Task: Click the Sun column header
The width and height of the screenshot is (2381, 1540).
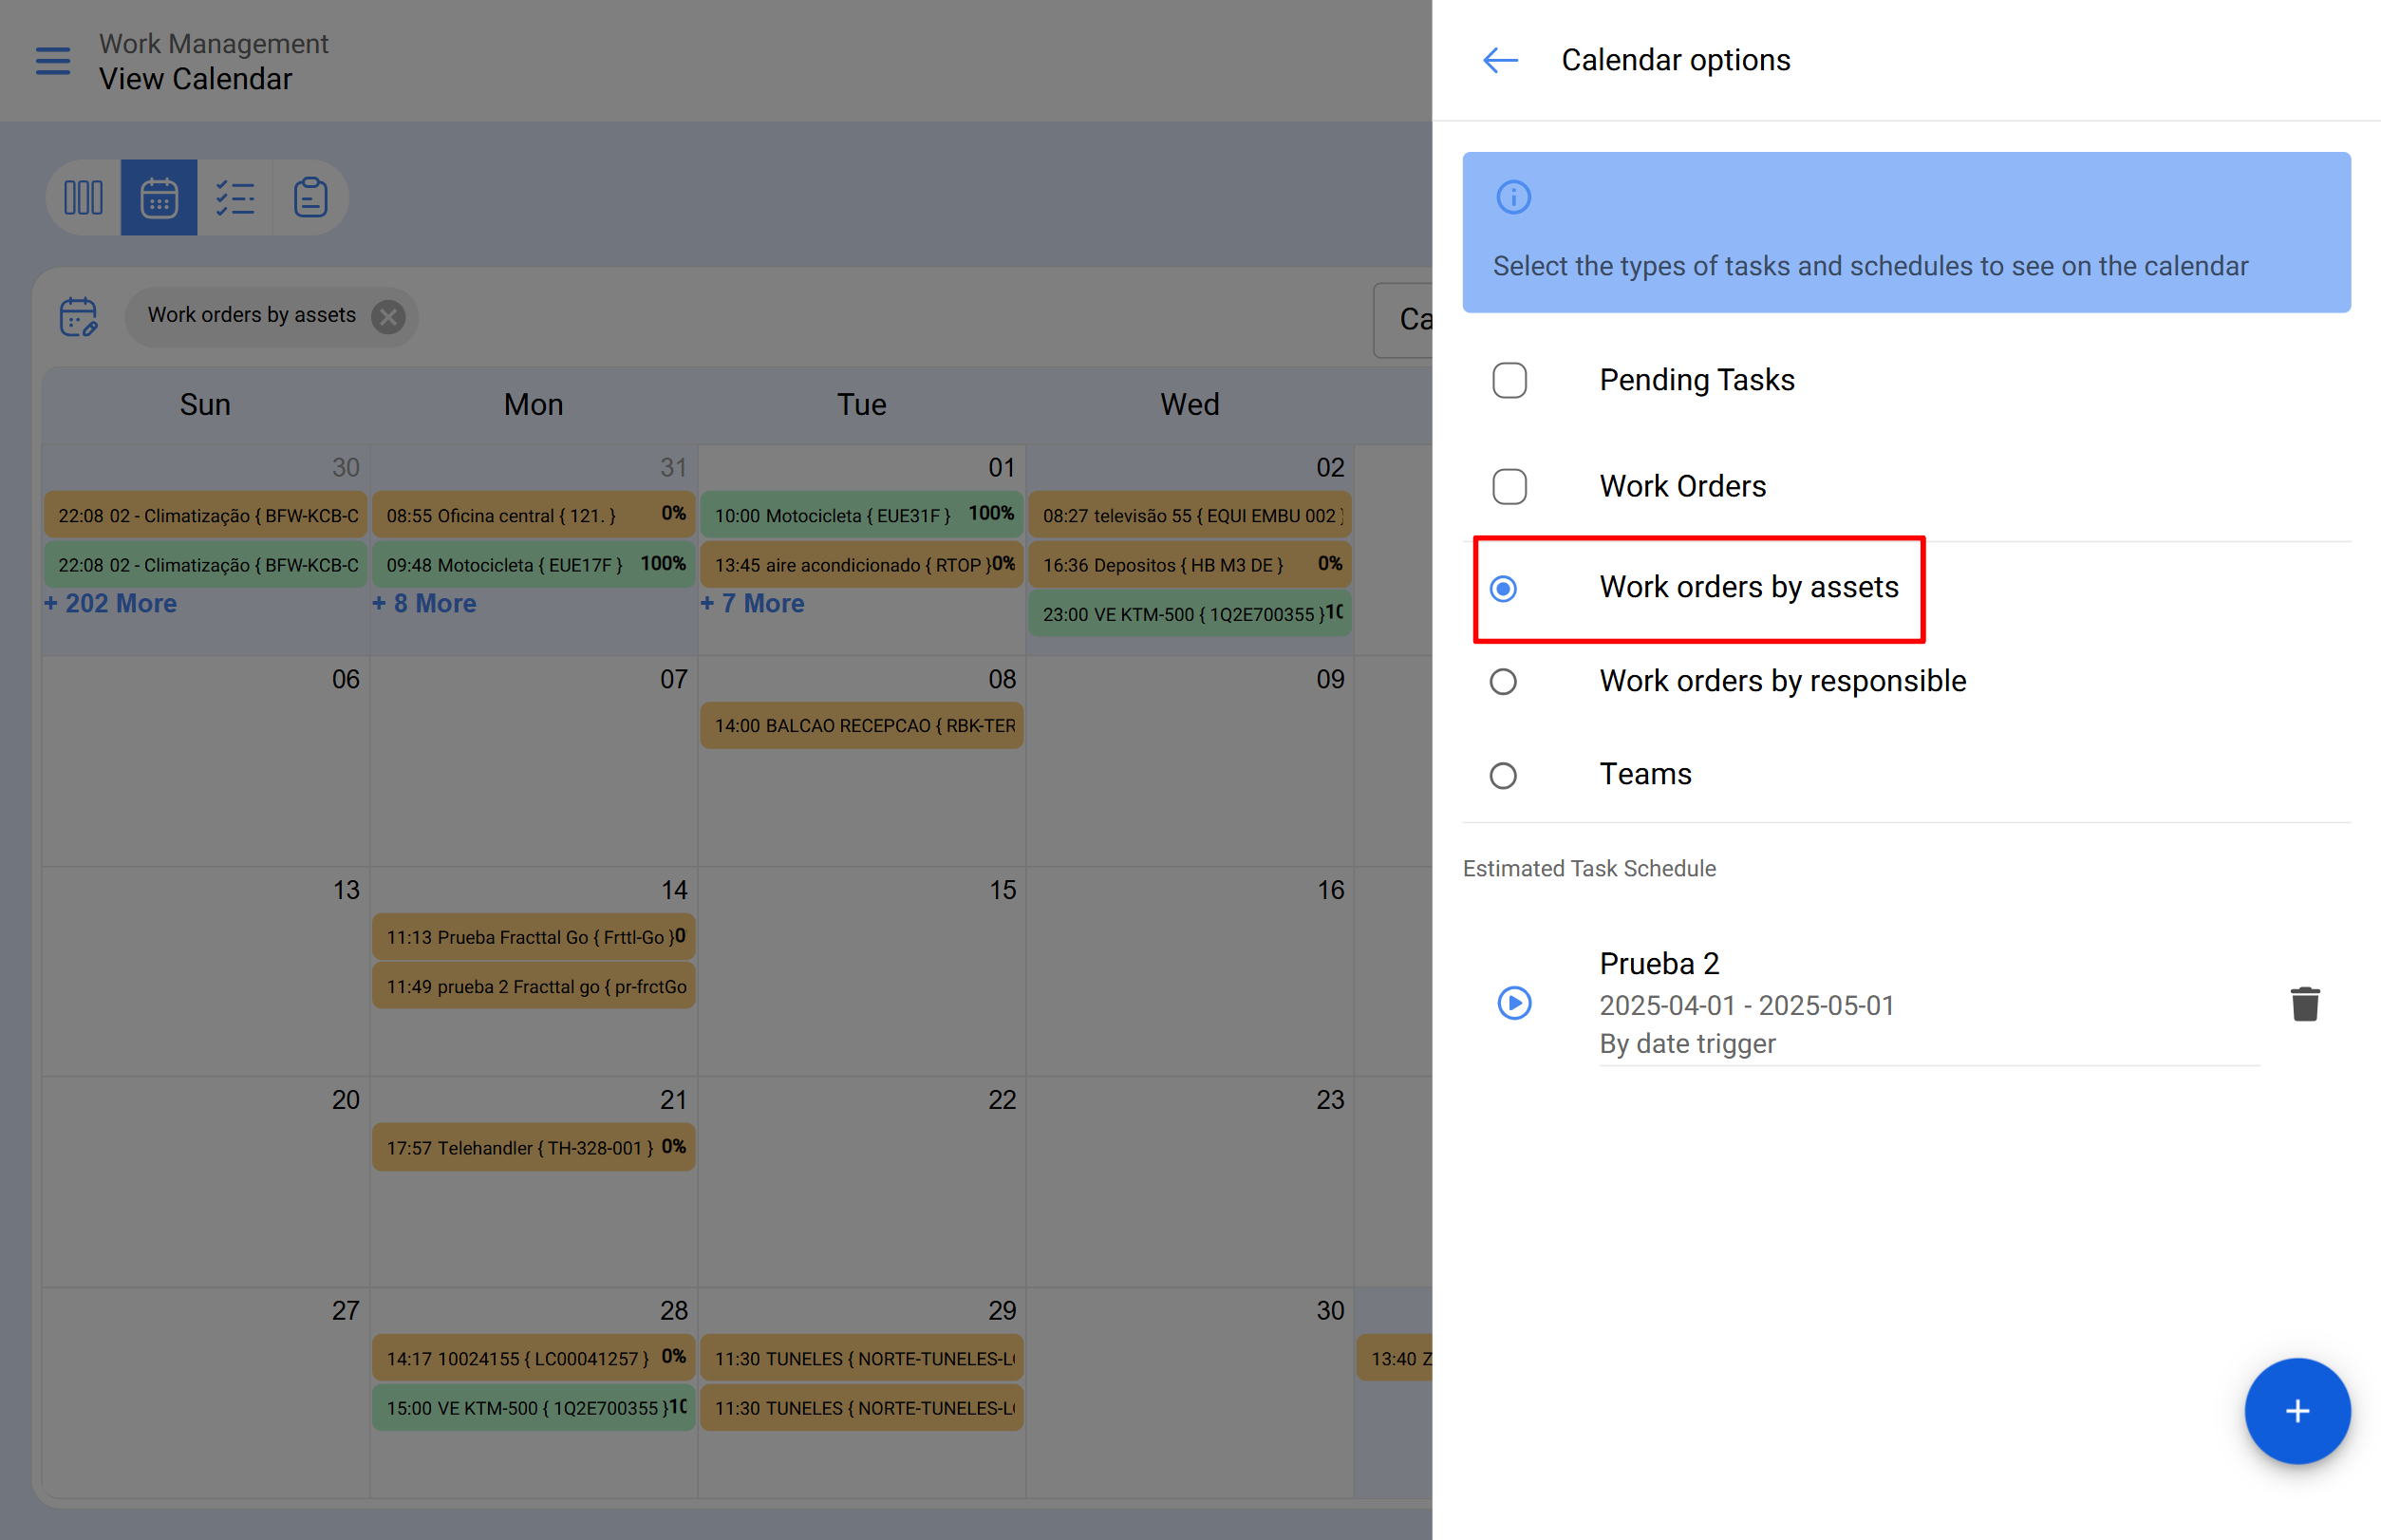Action: click(x=205, y=404)
